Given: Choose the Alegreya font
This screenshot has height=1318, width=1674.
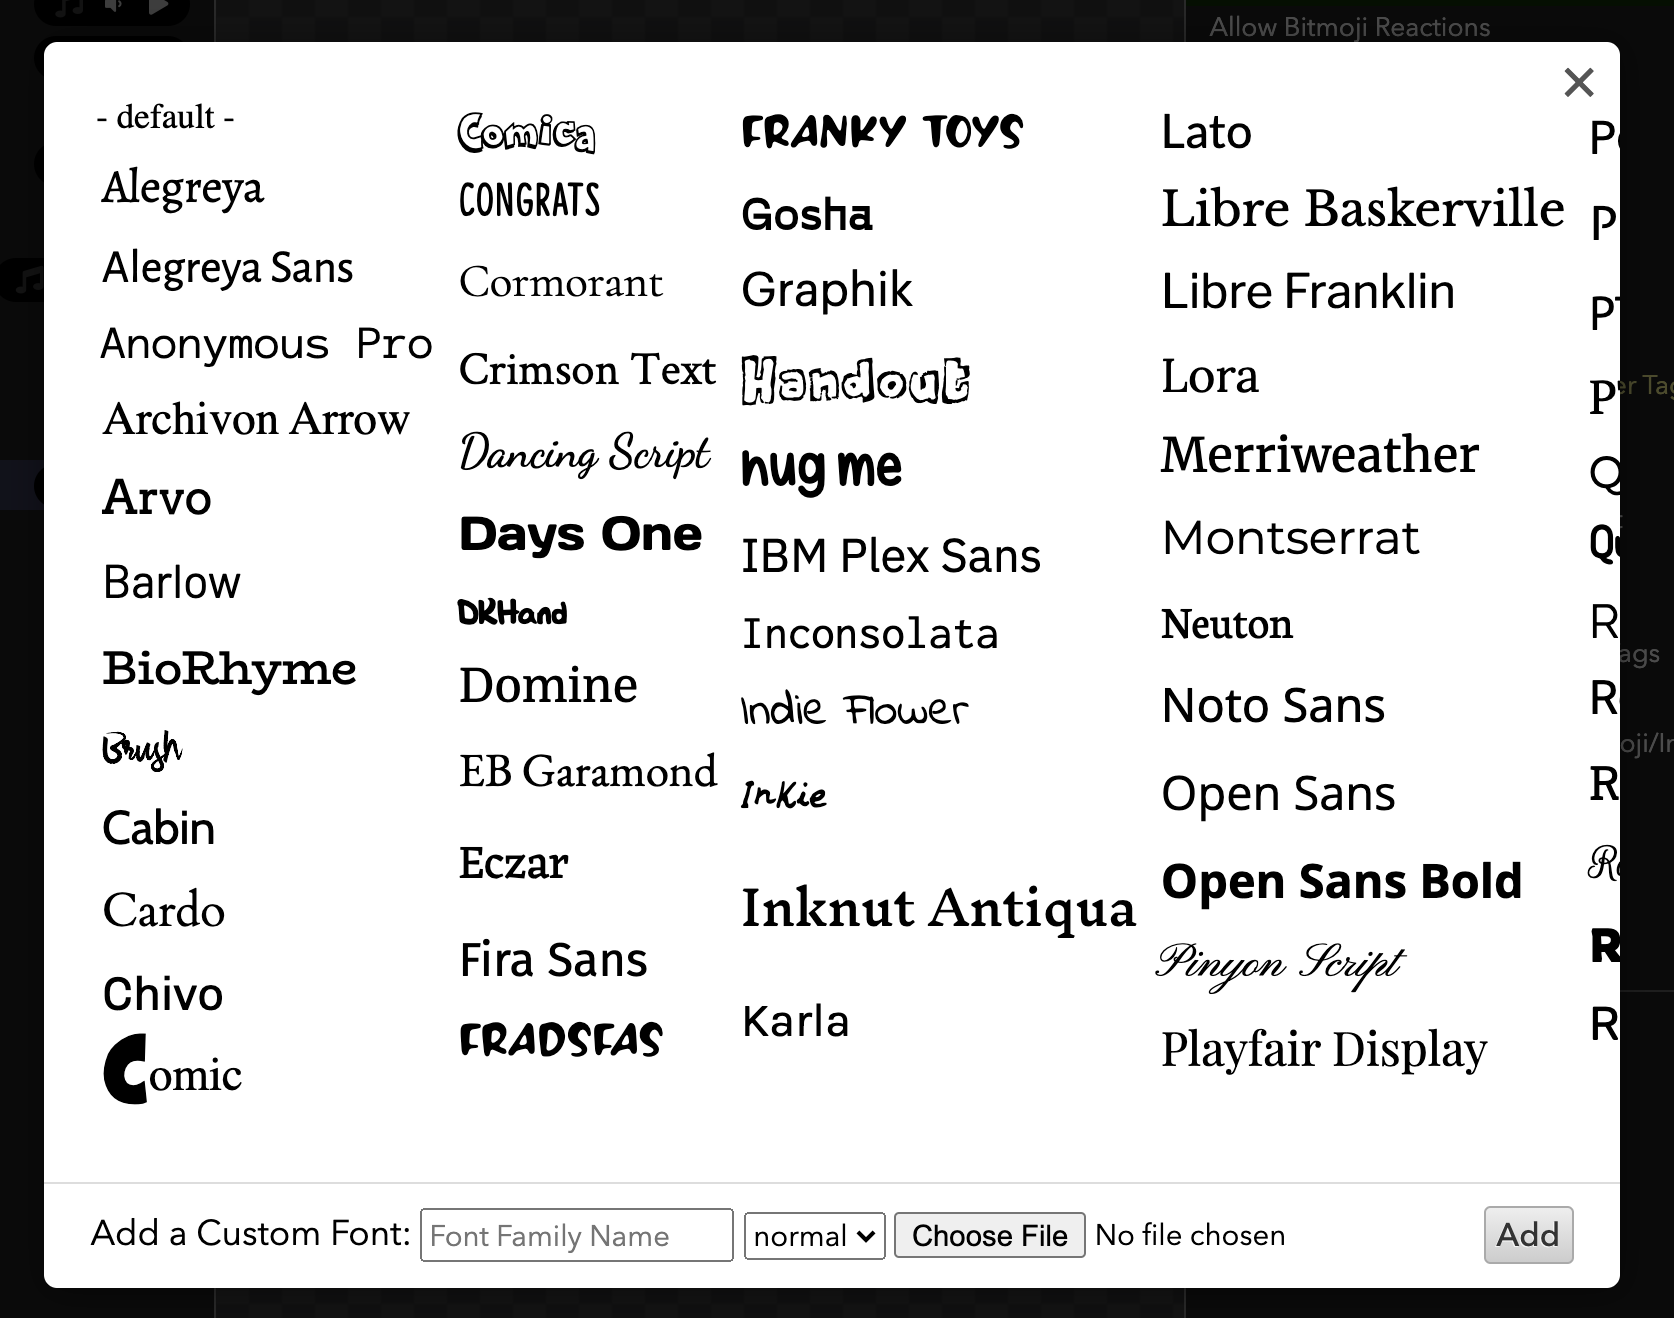Looking at the screenshot, I should (182, 188).
